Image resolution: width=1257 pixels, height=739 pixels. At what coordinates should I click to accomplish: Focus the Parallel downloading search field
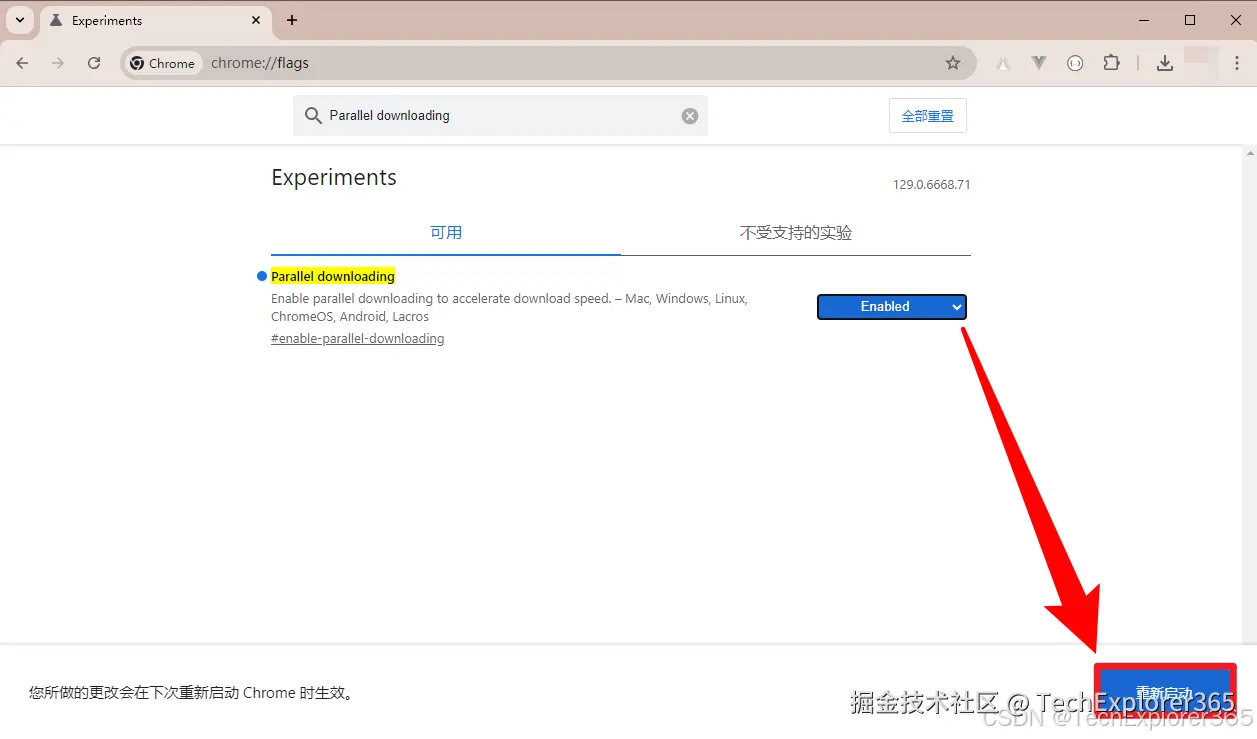click(500, 116)
